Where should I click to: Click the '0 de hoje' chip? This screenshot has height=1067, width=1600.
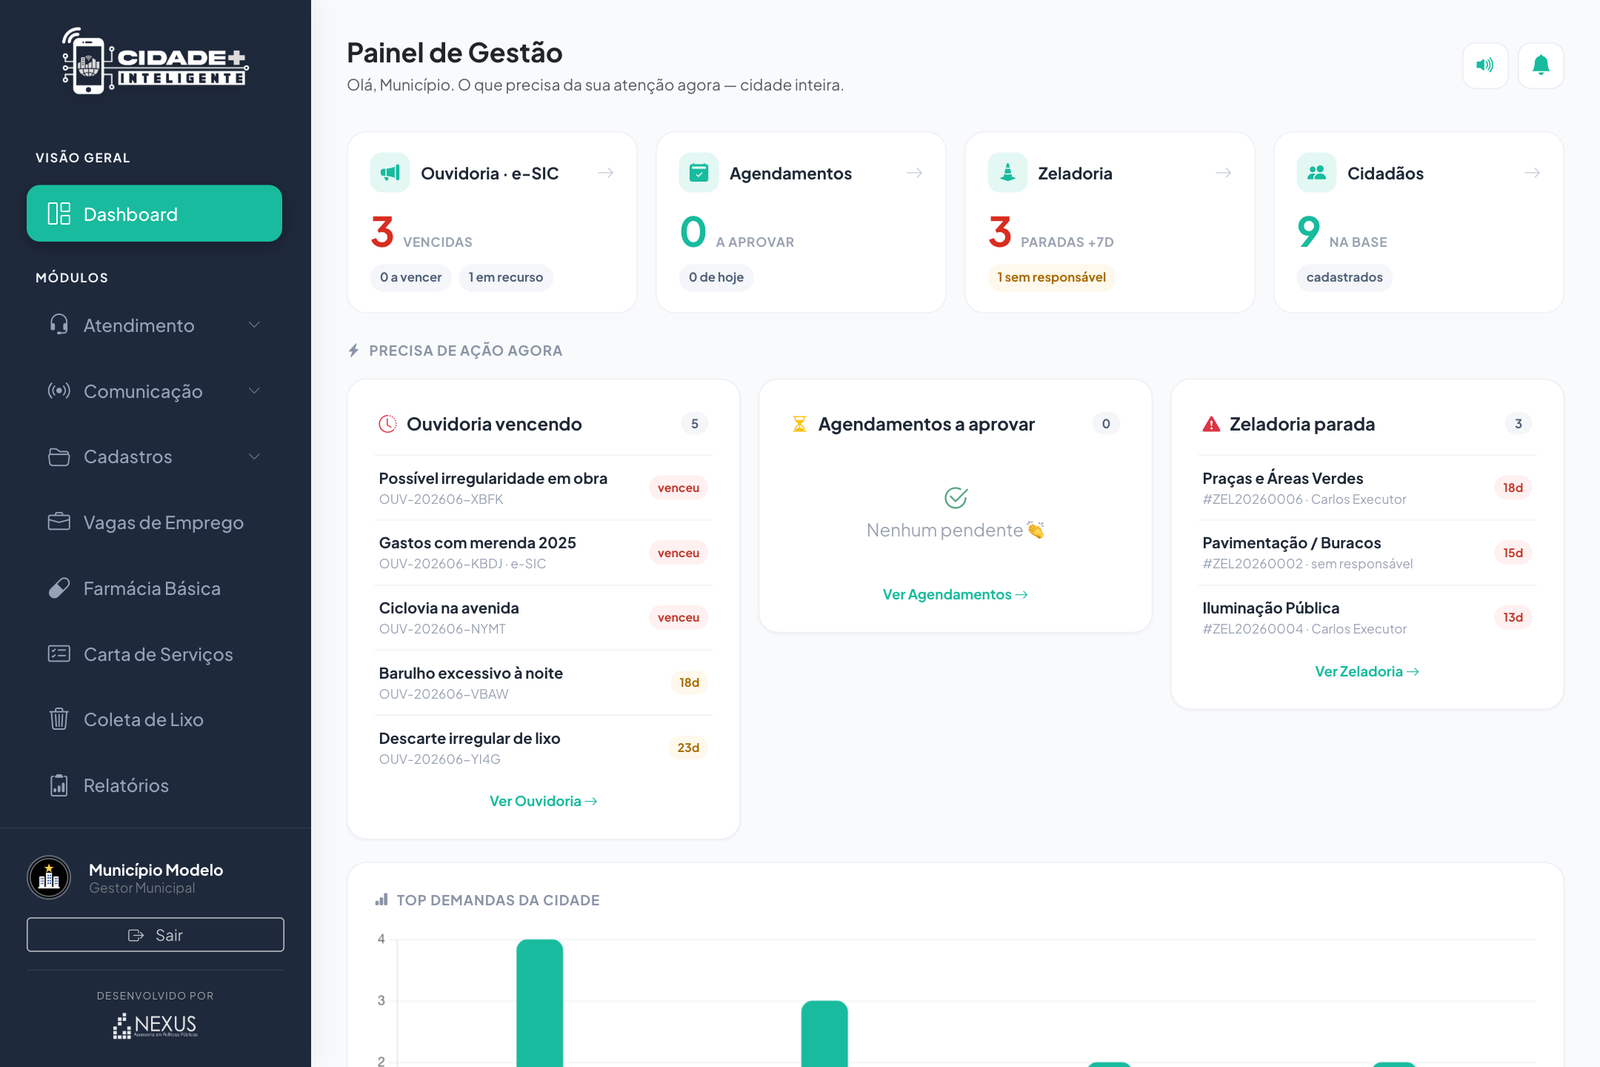tap(716, 277)
